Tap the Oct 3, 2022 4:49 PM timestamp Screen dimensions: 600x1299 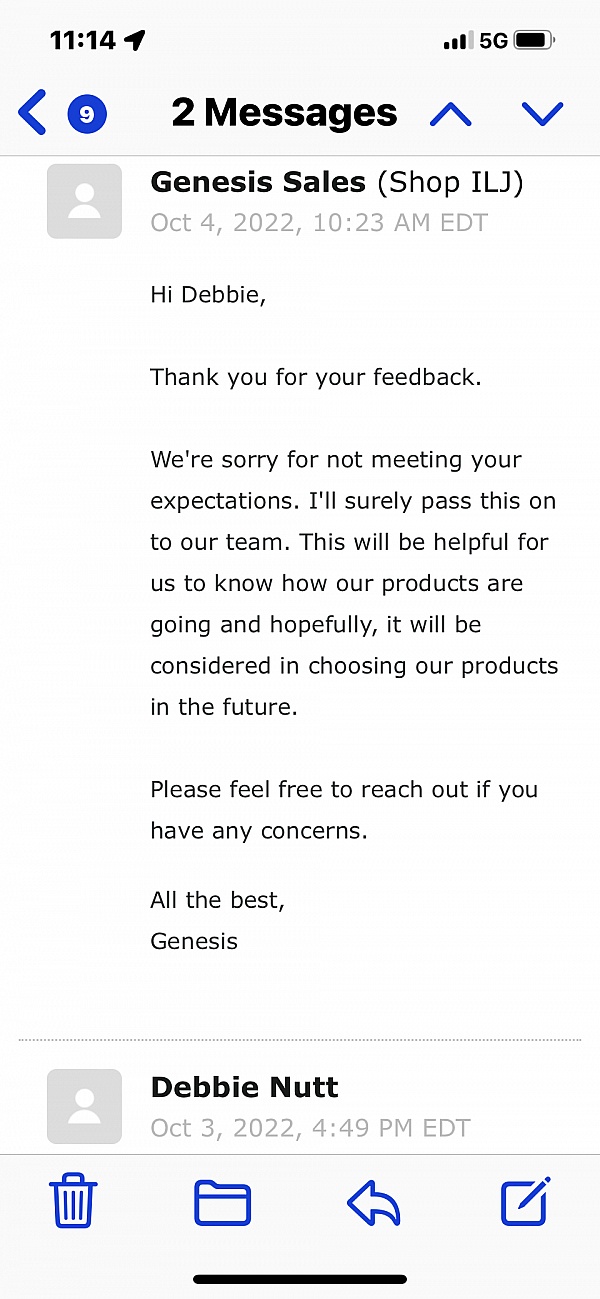coord(310,1128)
